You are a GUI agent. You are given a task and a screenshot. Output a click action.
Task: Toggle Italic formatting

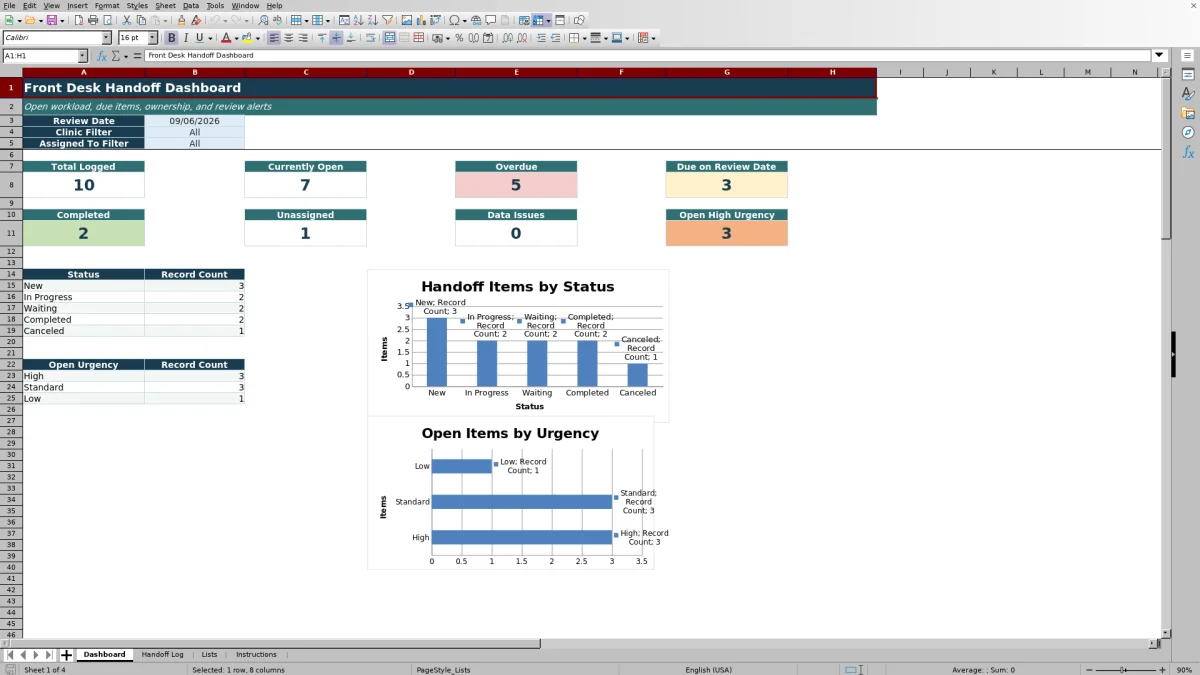coord(185,38)
